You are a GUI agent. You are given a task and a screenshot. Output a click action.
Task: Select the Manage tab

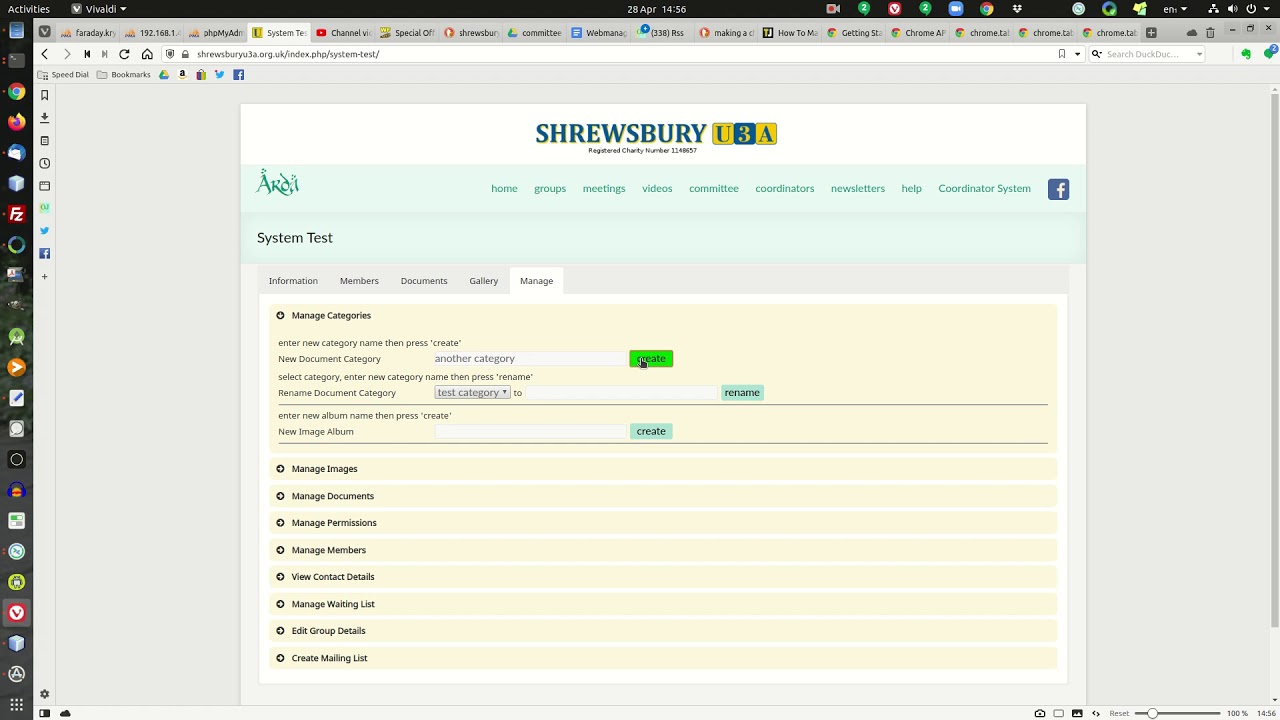(536, 281)
